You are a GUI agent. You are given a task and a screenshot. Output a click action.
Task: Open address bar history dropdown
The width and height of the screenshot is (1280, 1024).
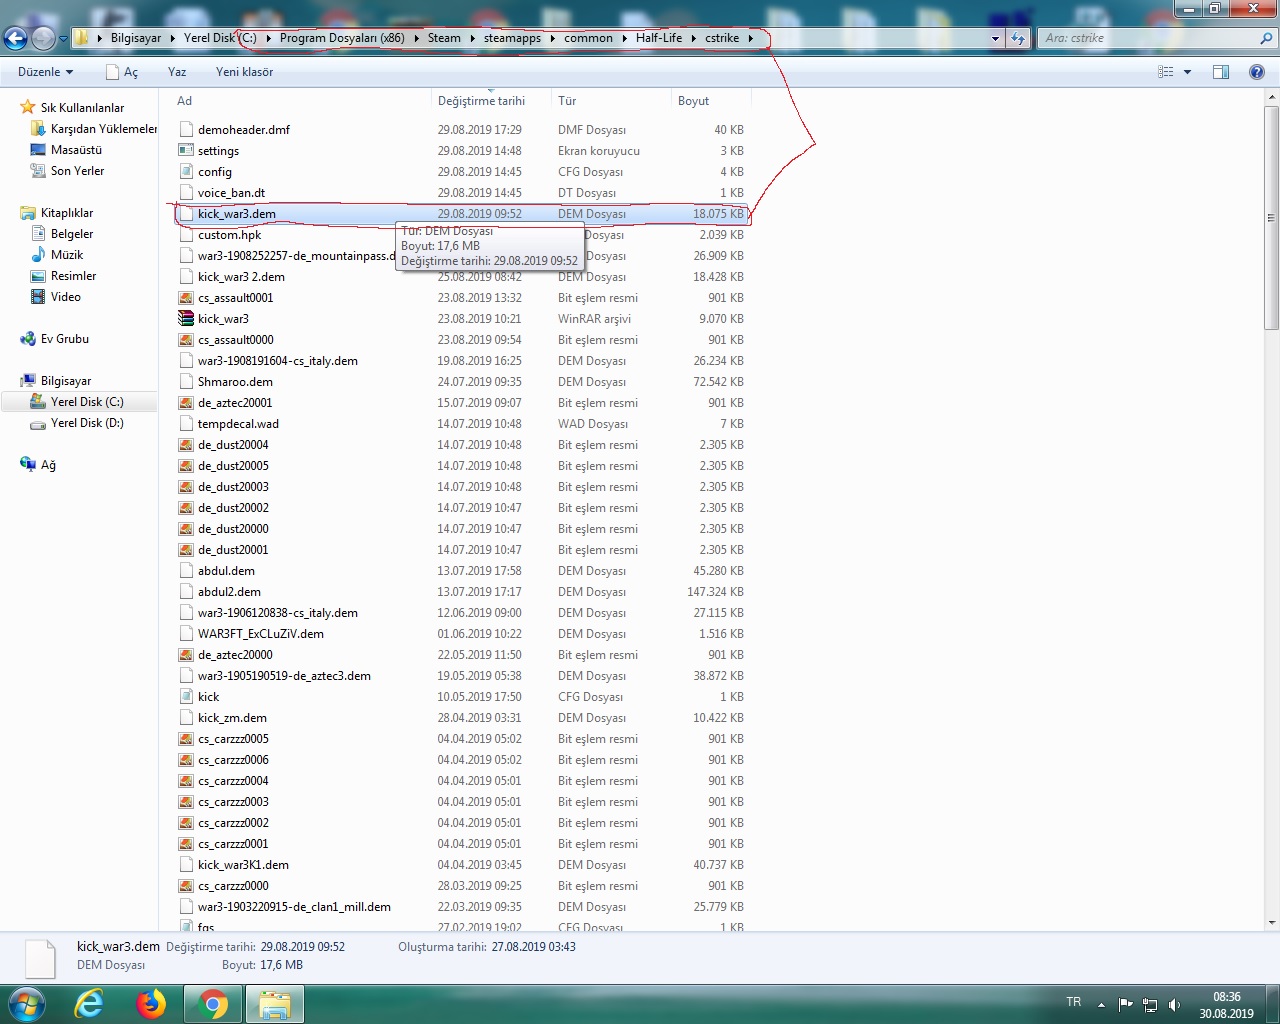pyautogui.click(x=995, y=38)
